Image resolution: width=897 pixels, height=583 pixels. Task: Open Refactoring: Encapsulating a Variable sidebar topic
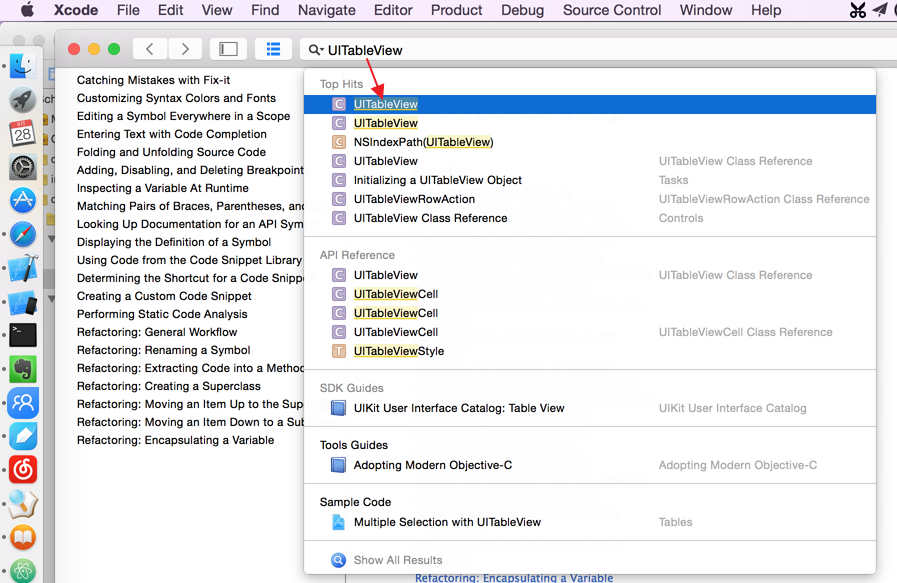pos(176,441)
